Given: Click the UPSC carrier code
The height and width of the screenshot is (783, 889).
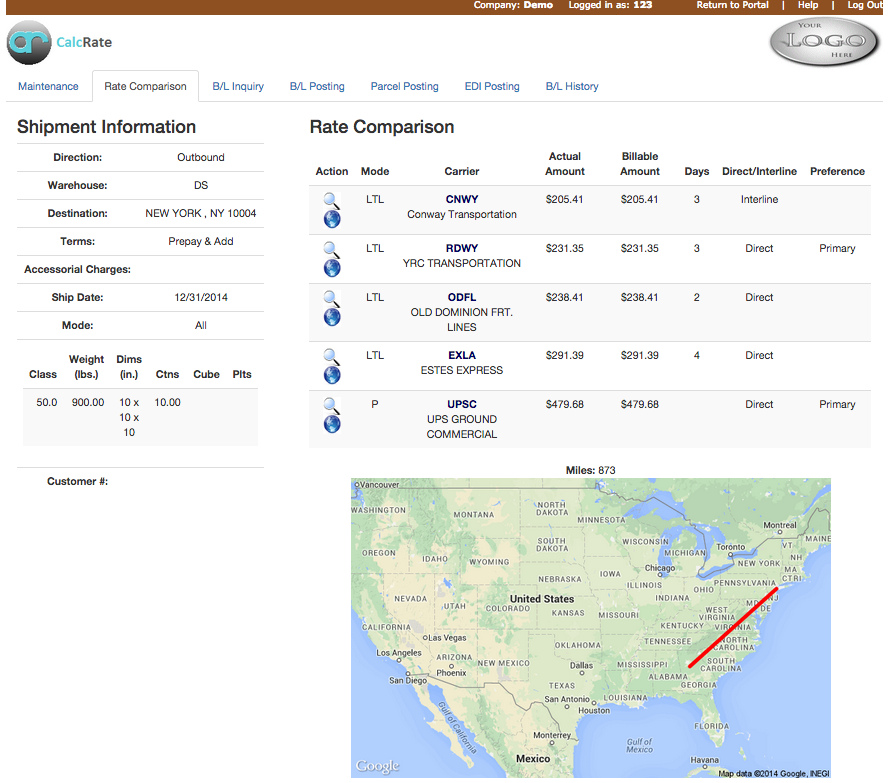Looking at the screenshot, I should tap(462, 404).
